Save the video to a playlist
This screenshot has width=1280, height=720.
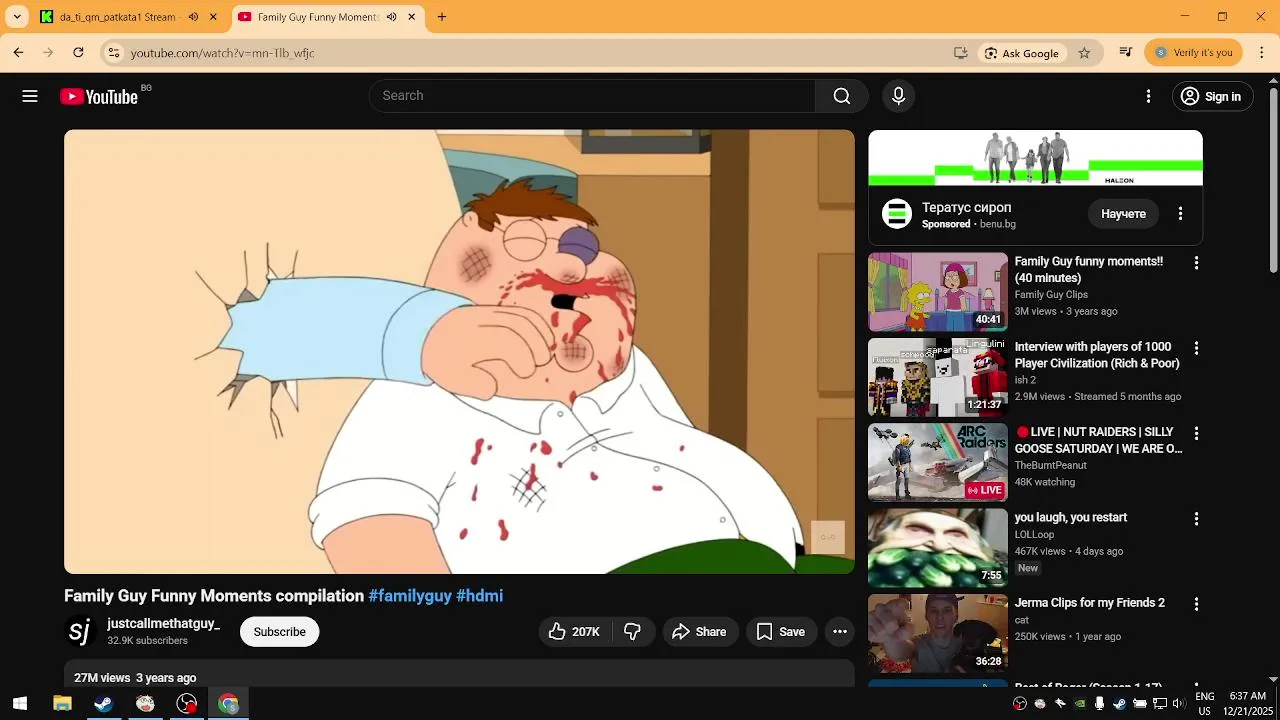[x=781, y=632]
